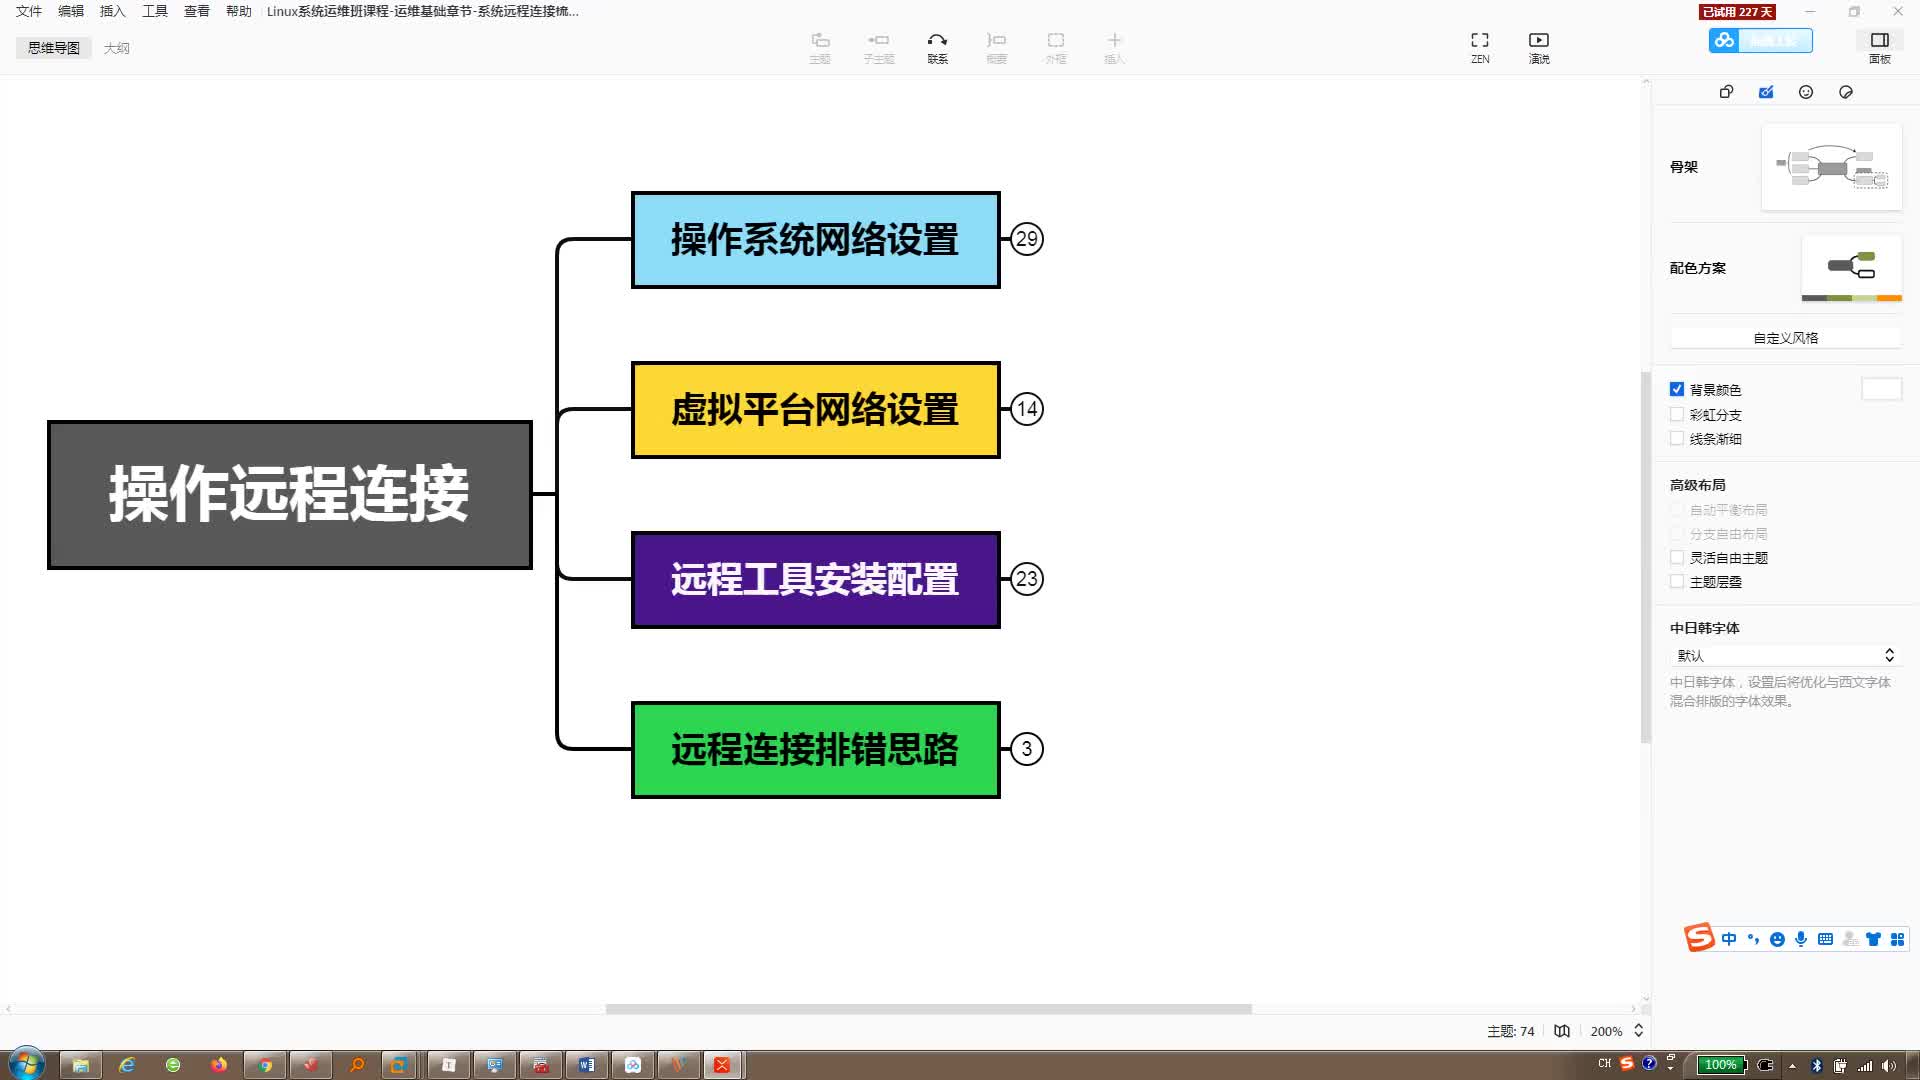Screen dimensions: 1920x1080
Task: Enable the 线条渐细 checkbox
Action: coord(1677,438)
